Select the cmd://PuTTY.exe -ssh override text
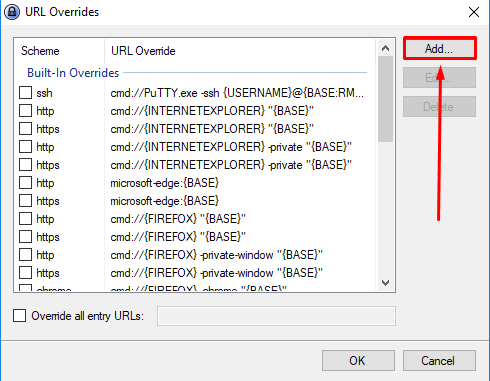Viewport: 490px width, 381px height. tap(237, 93)
